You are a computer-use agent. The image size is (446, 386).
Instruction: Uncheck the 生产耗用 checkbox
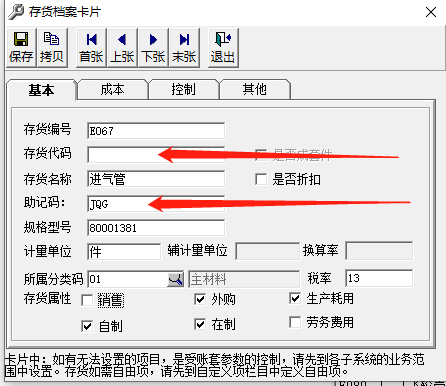(x=295, y=298)
